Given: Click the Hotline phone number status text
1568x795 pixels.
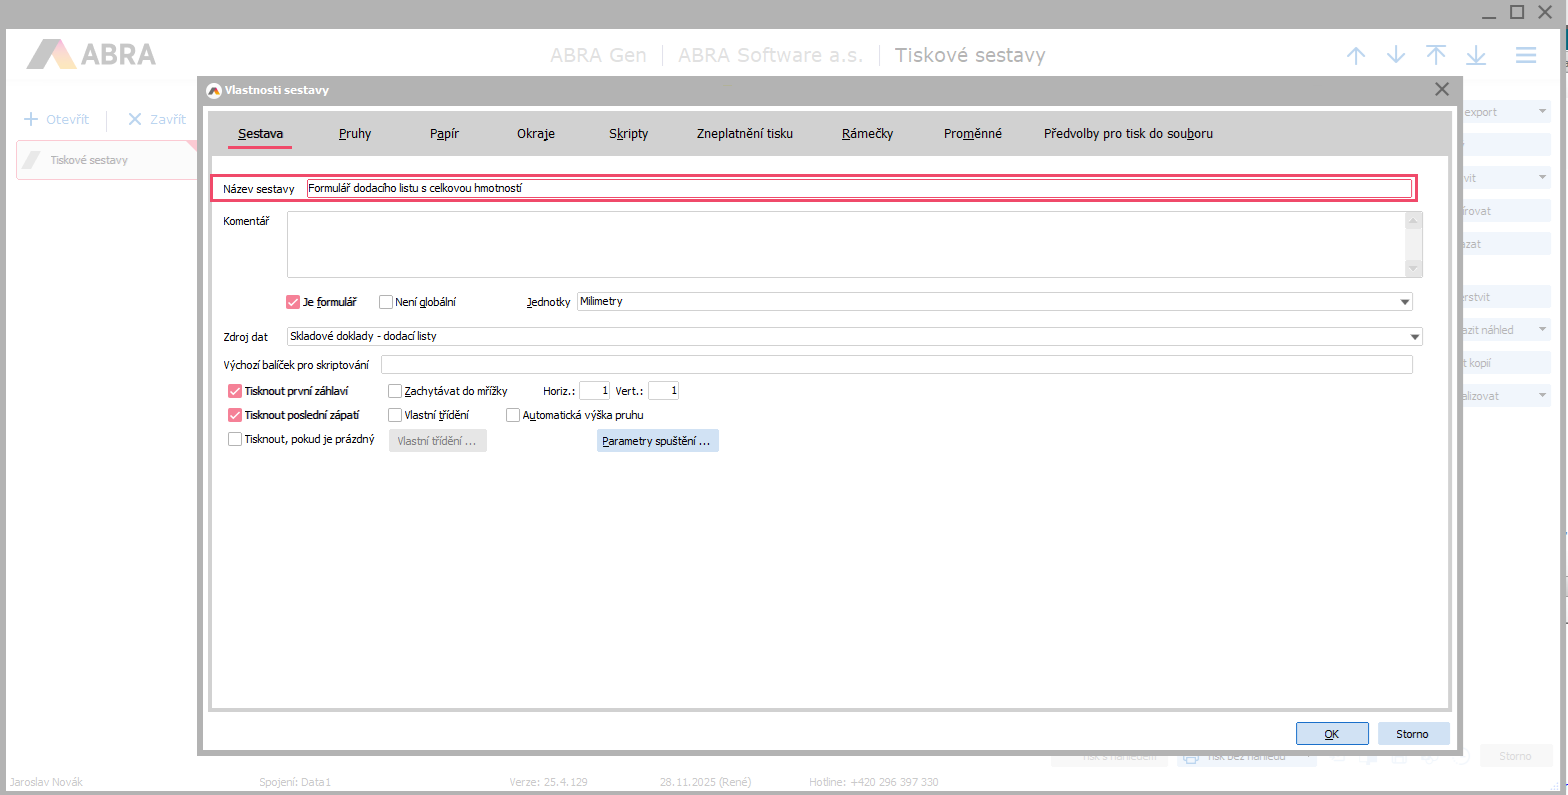Looking at the screenshot, I should click(x=874, y=782).
